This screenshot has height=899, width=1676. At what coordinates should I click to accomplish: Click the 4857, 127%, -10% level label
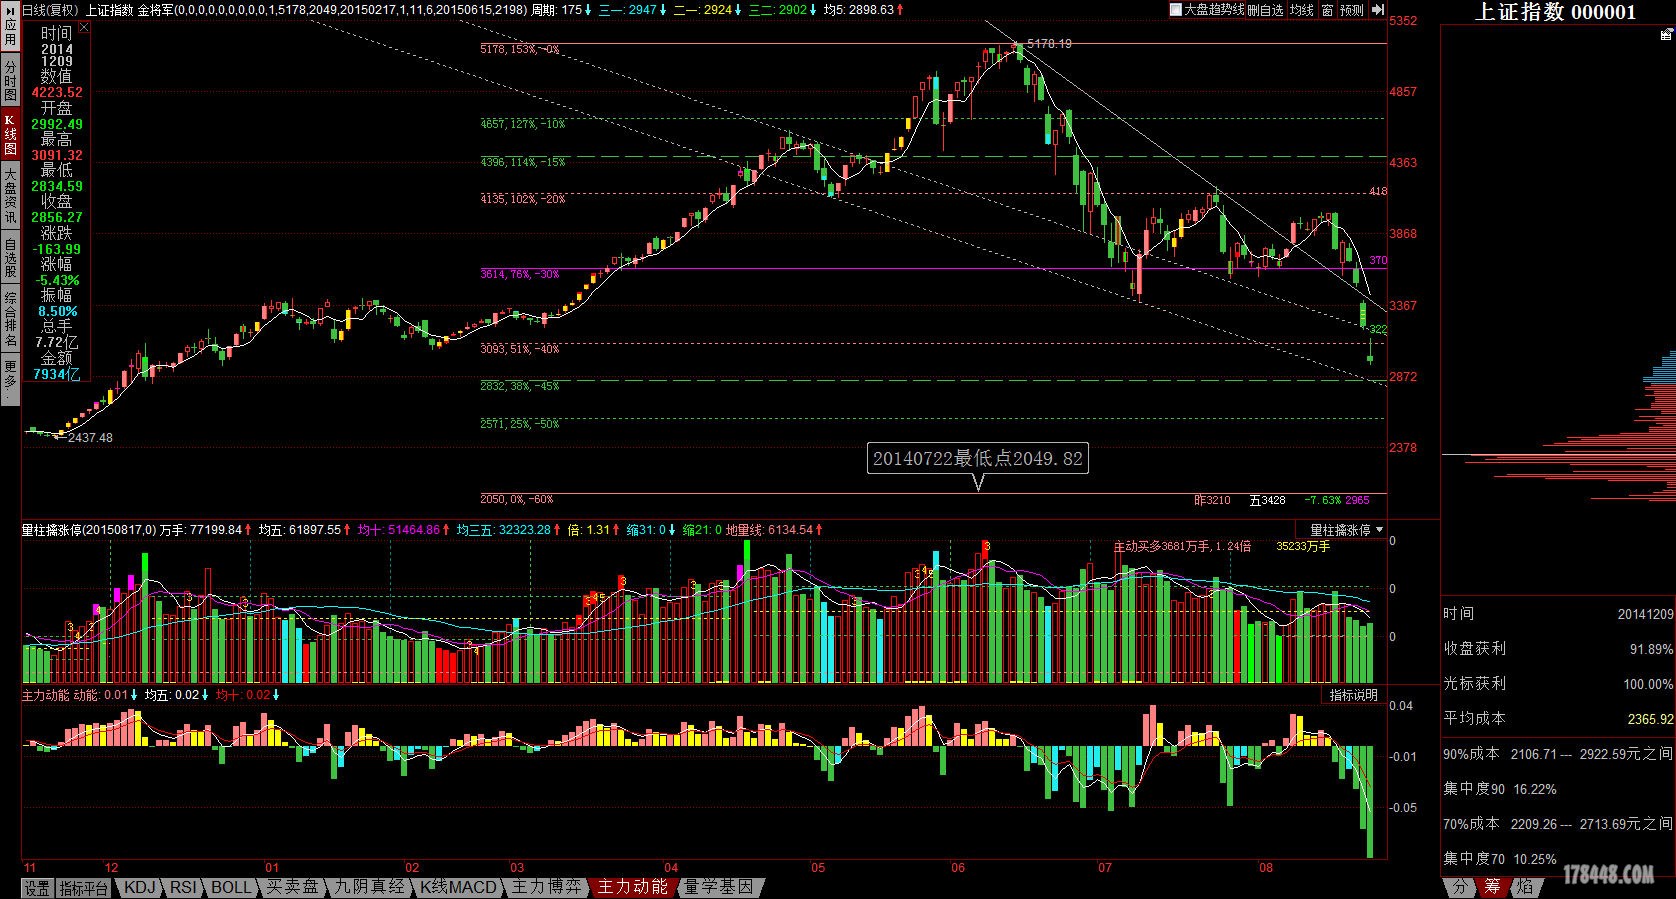[x=522, y=124]
